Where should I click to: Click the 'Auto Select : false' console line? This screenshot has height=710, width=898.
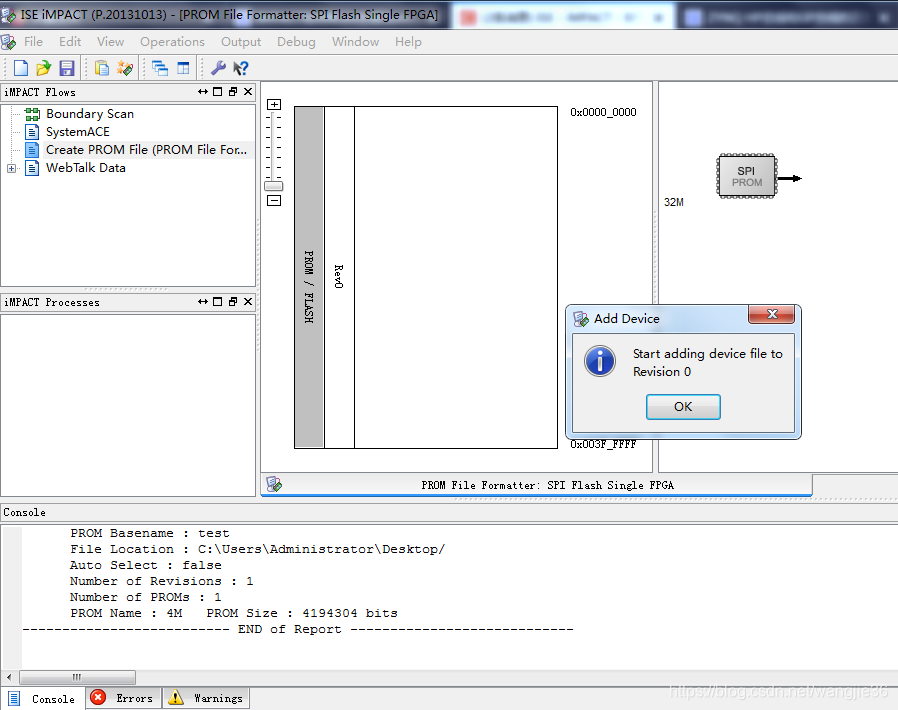click(146, 565)
